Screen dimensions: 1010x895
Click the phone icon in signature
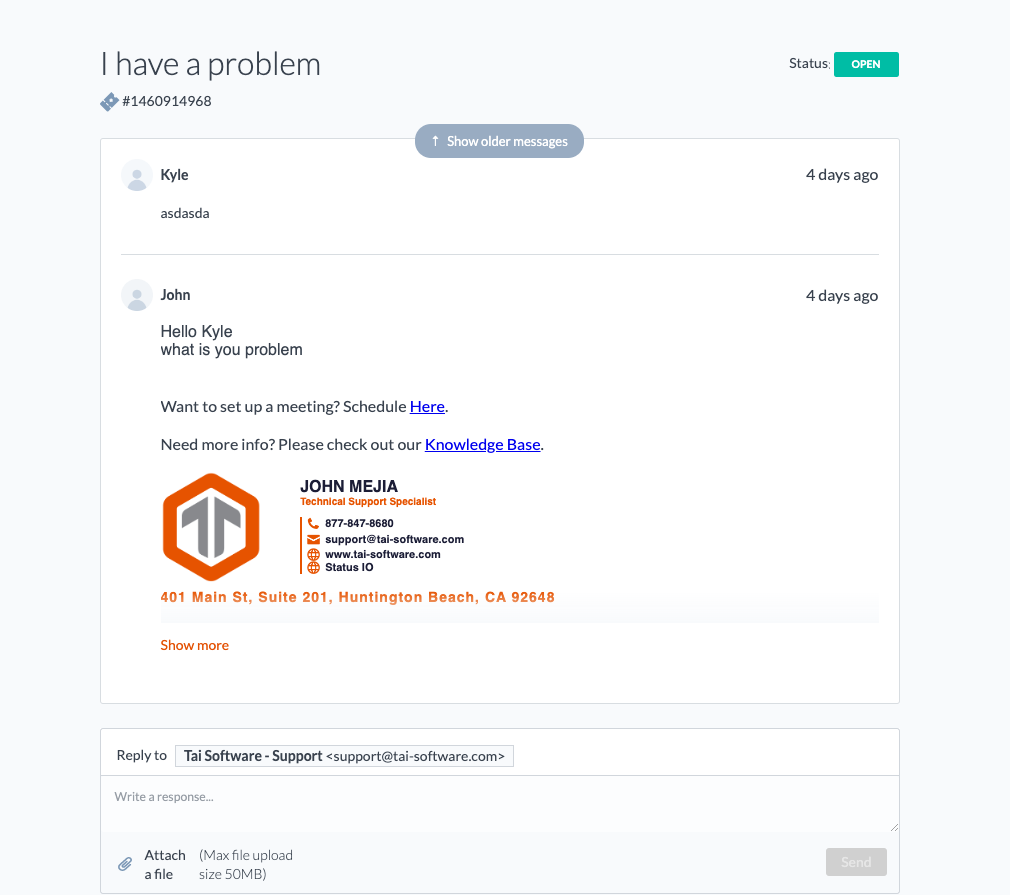pyautogui.click(x=313, y=523)
